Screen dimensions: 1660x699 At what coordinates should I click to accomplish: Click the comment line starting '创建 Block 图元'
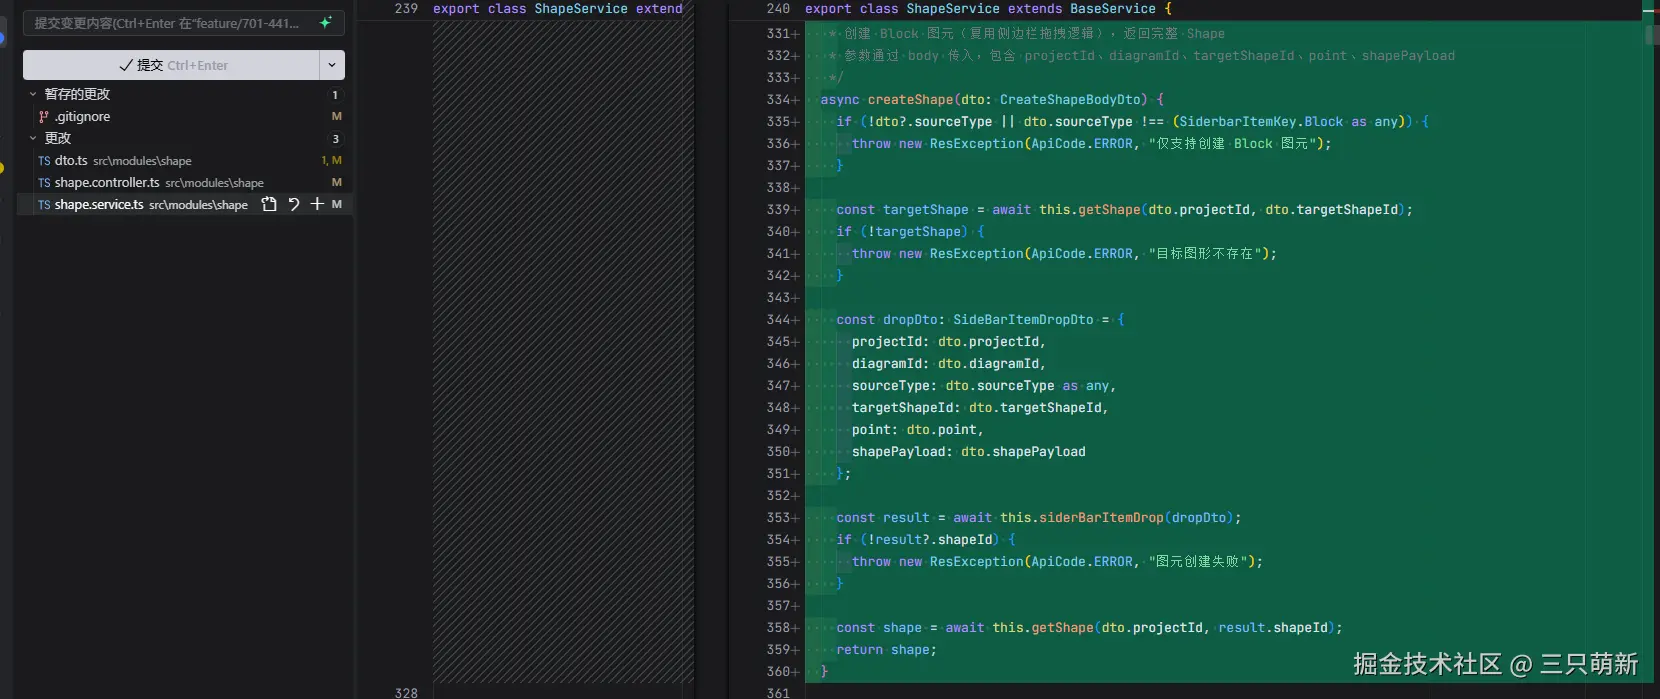(1026, 33)
